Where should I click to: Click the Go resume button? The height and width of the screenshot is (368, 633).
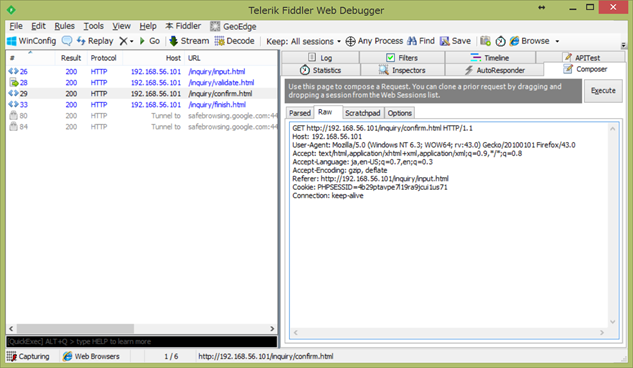150,41
